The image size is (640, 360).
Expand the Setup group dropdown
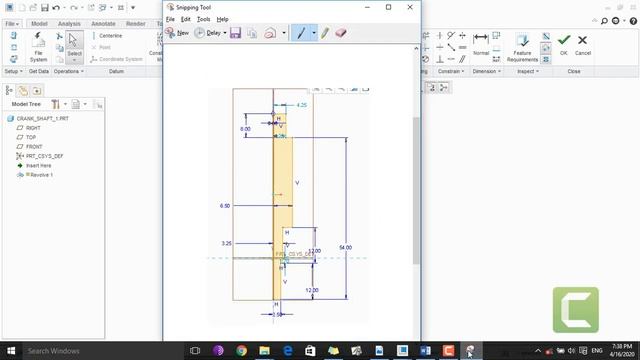coord(13,71)
